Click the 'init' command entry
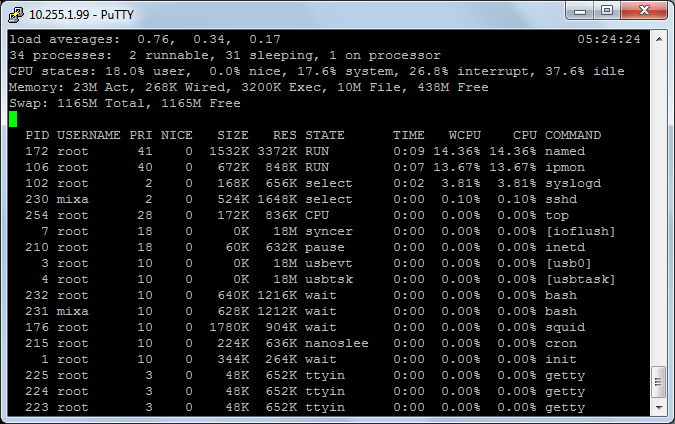 point(561,359)
